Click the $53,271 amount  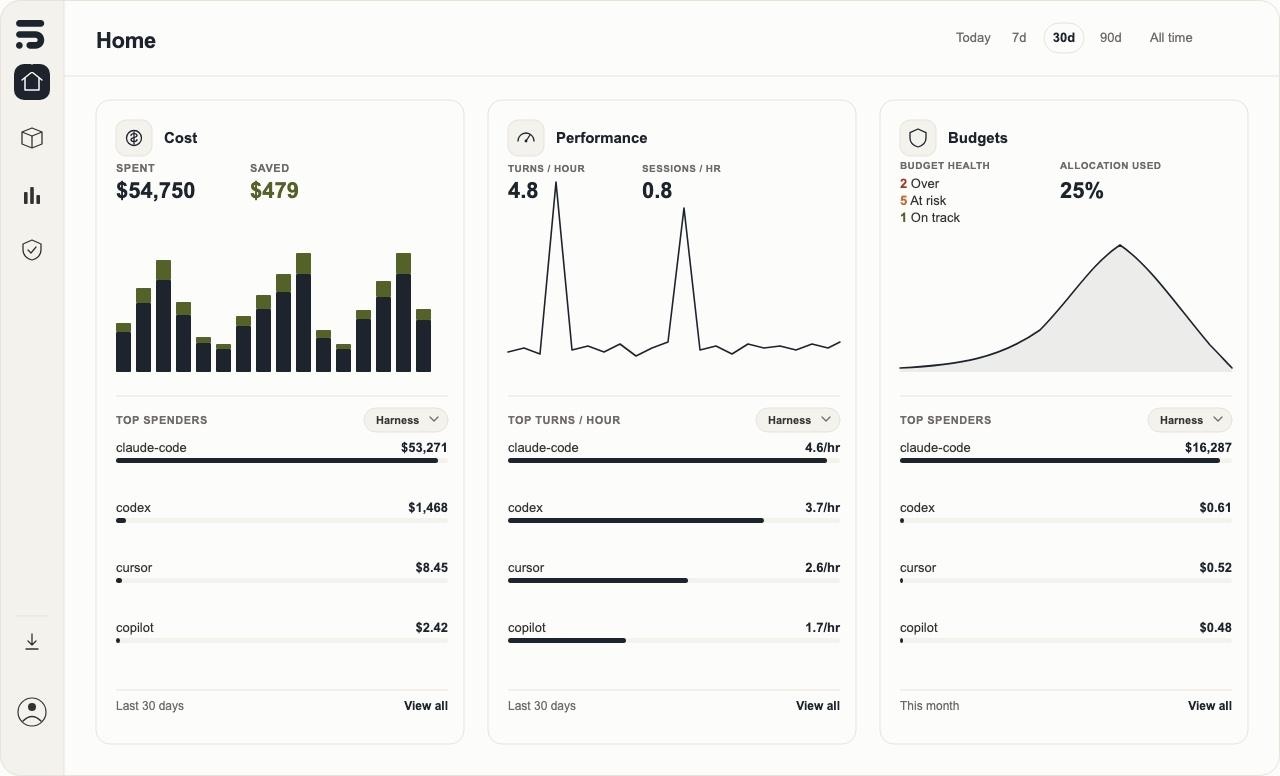pyautogui.click(x=424, y=448)
